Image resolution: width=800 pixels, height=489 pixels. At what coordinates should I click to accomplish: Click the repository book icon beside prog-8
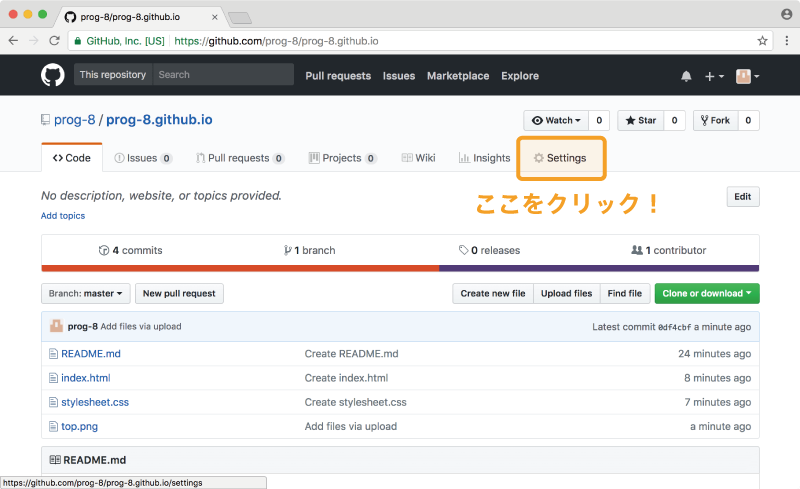(45, 120)
